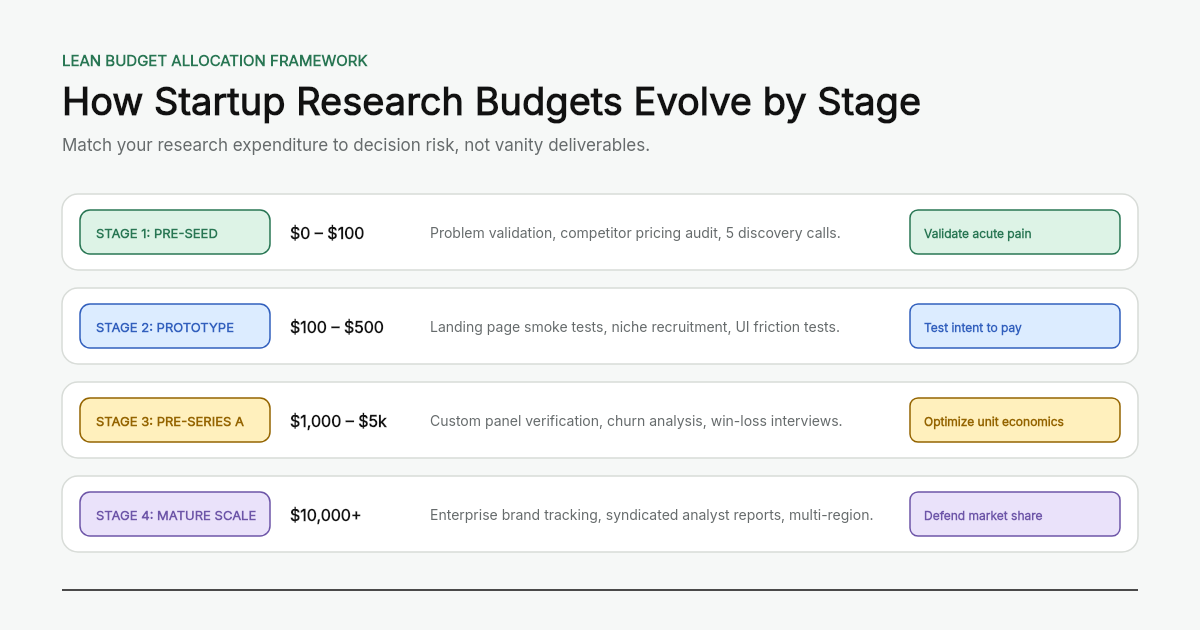The image size is (1200, 630).
Task: Click the '$1,000 – $5k' budget value
Action: point(338,421)
